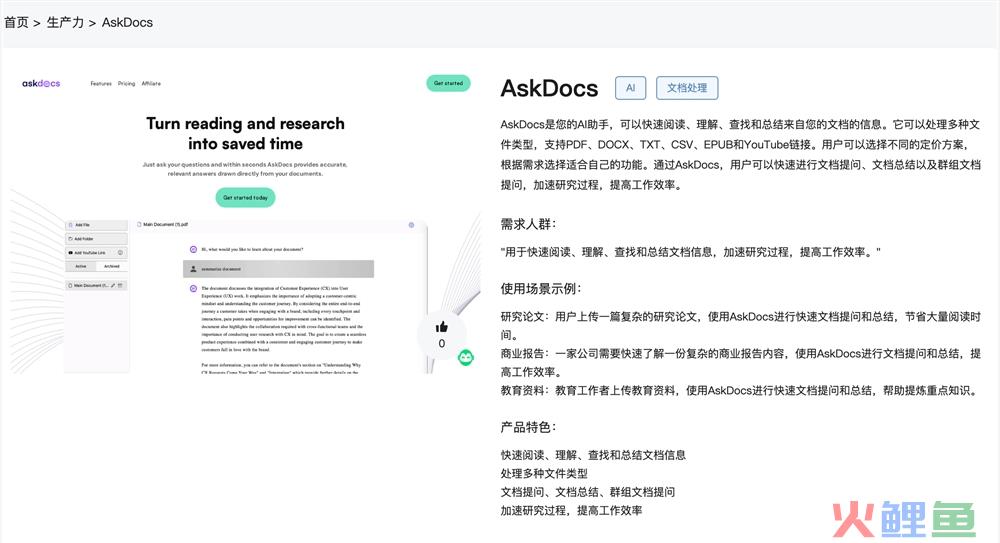Click Add YouTube Link in preview sidebar
1000x543 pixels.
(x=96, y=253)
